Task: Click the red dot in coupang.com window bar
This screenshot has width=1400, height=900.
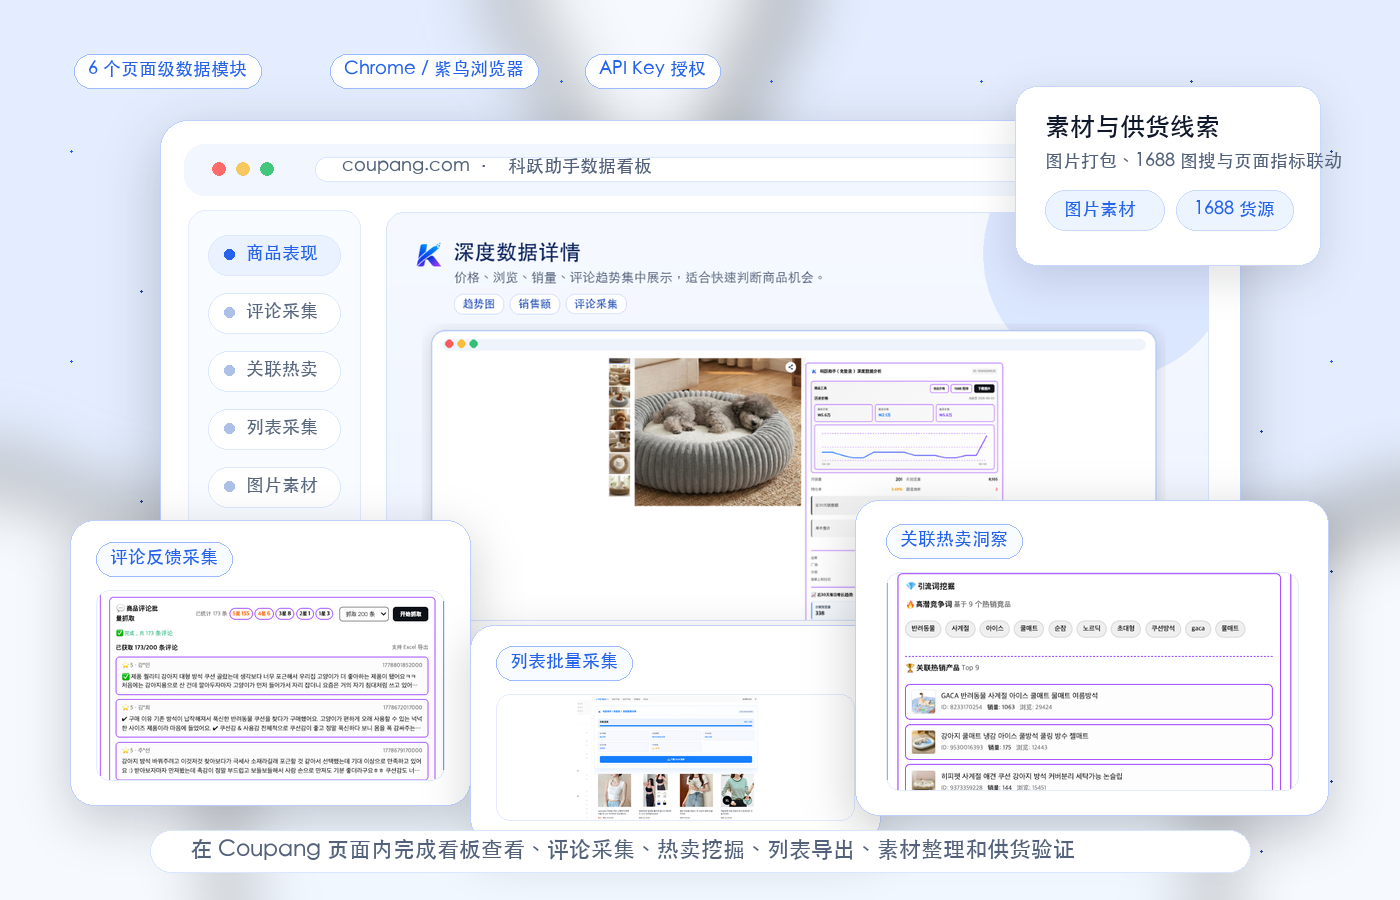Action: click(219, 169)
